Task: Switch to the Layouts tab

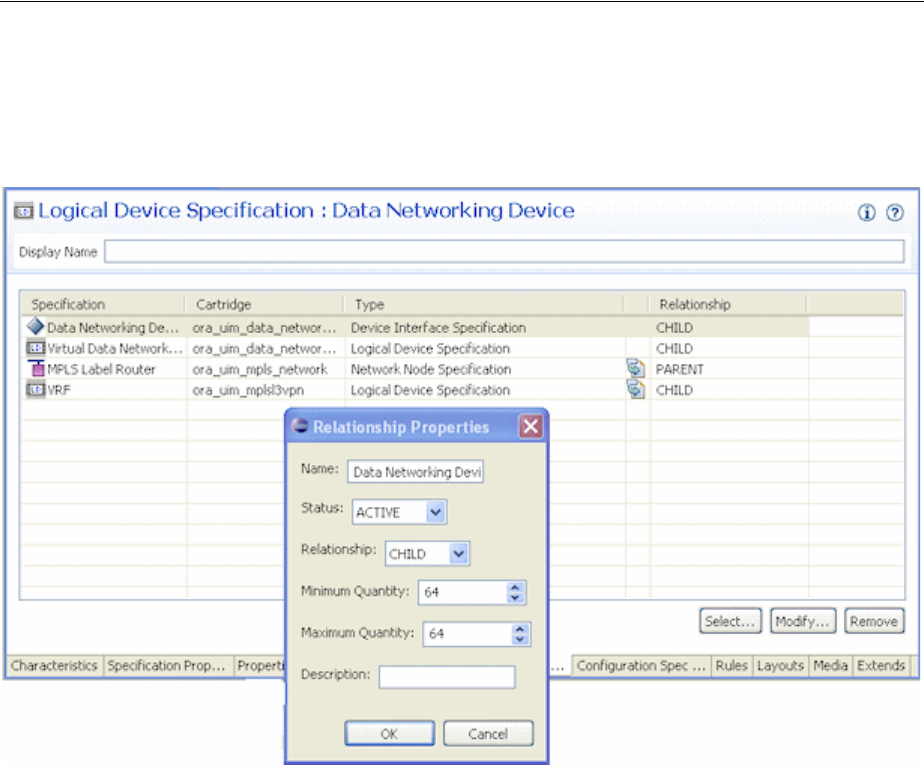Action: (x=780, y=665)
